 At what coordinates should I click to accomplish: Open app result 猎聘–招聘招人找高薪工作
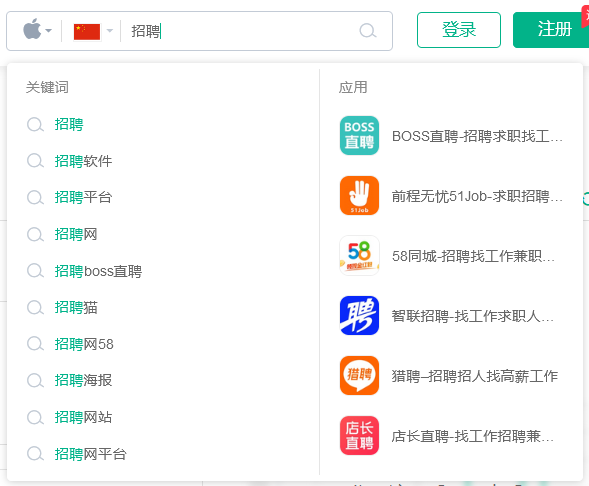coord(474,376)
